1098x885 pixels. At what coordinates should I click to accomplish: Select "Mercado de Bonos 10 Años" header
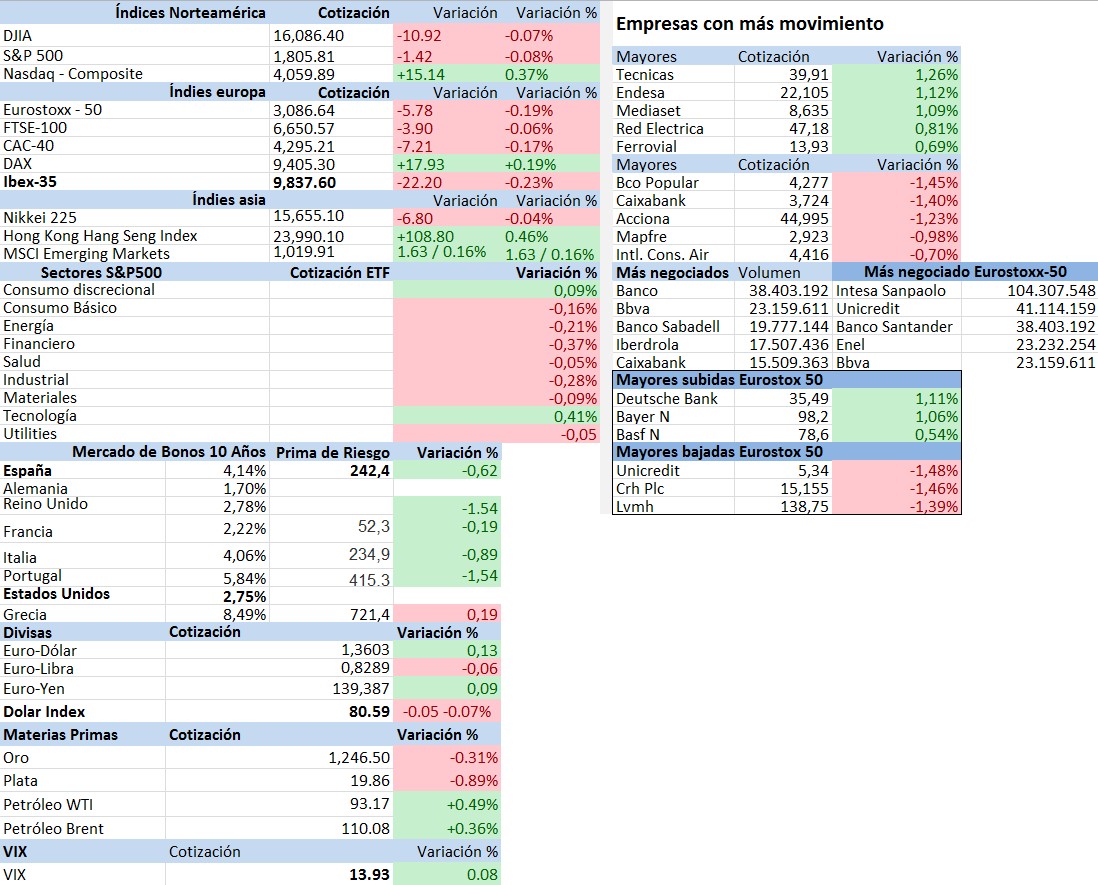point(169,452)
